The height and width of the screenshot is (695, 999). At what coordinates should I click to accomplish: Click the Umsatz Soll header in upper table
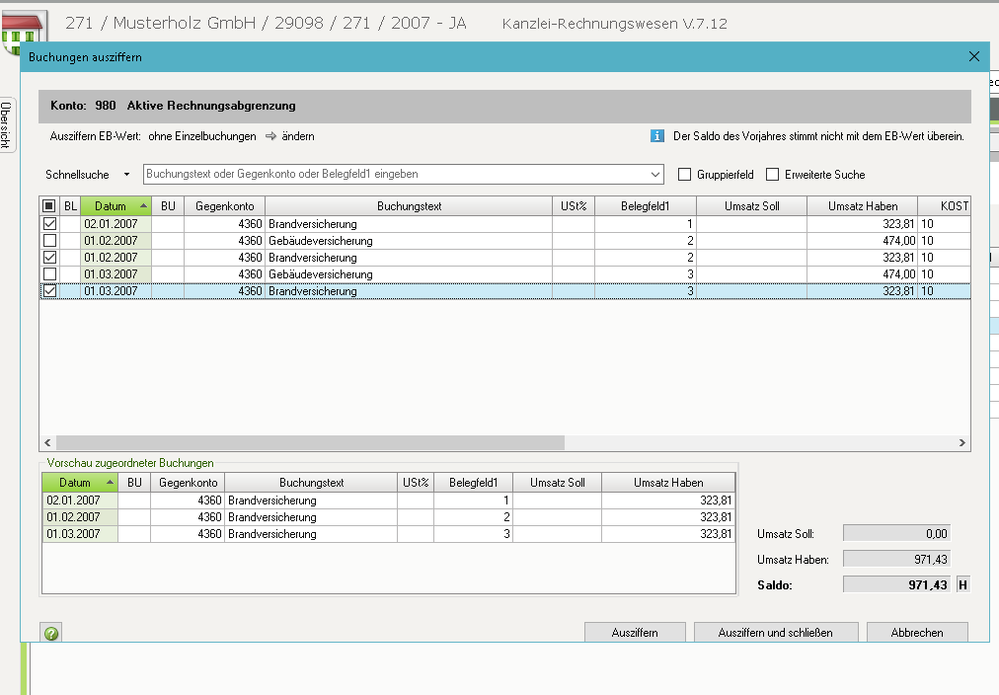(752, 206)
